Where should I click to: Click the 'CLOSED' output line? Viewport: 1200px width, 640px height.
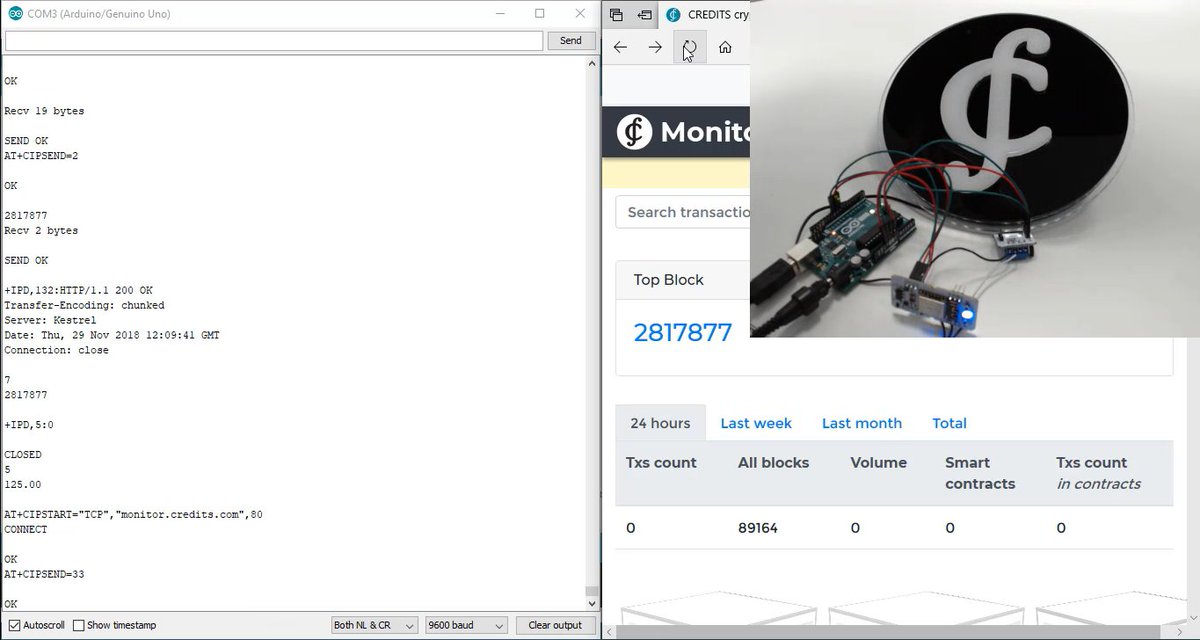point(22,454)
